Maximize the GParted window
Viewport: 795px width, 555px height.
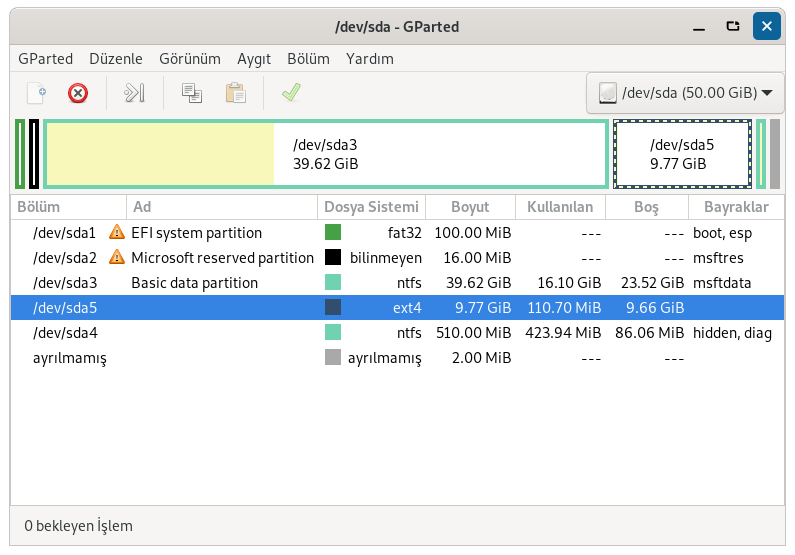tap(733, 26)
